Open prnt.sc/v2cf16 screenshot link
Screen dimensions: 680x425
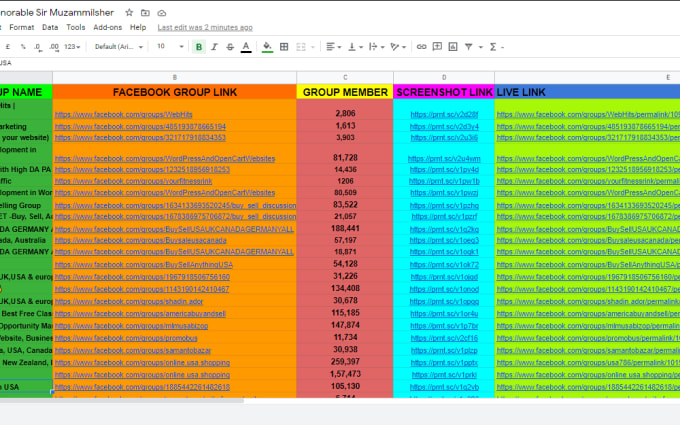click(444, 338)
